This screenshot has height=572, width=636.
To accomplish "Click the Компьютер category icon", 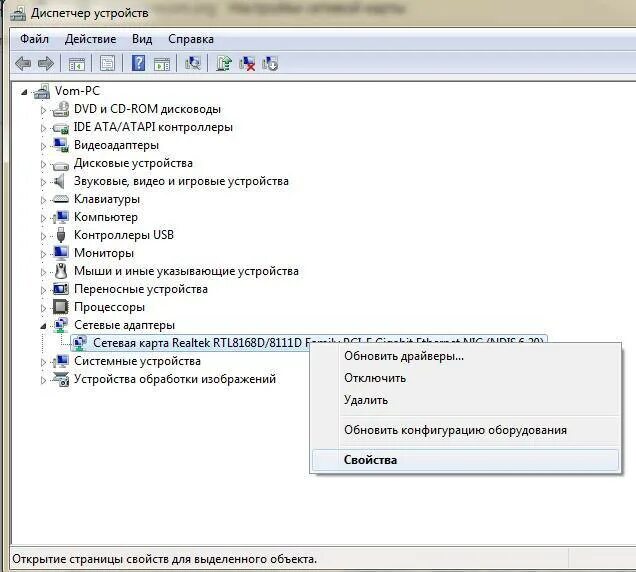I will point(61,217).
